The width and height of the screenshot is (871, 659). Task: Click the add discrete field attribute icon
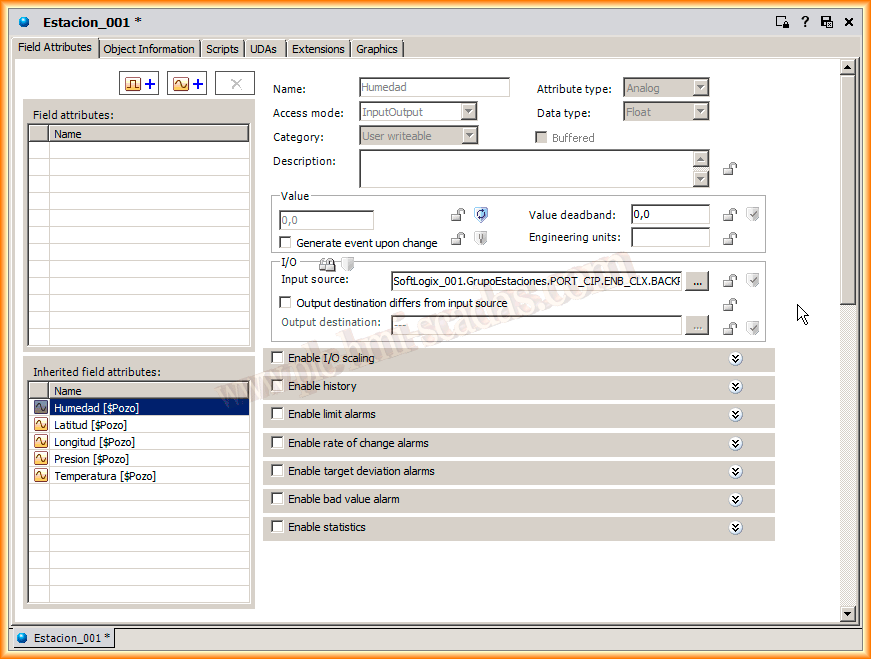pyautogui.click(x=138, y=84)
